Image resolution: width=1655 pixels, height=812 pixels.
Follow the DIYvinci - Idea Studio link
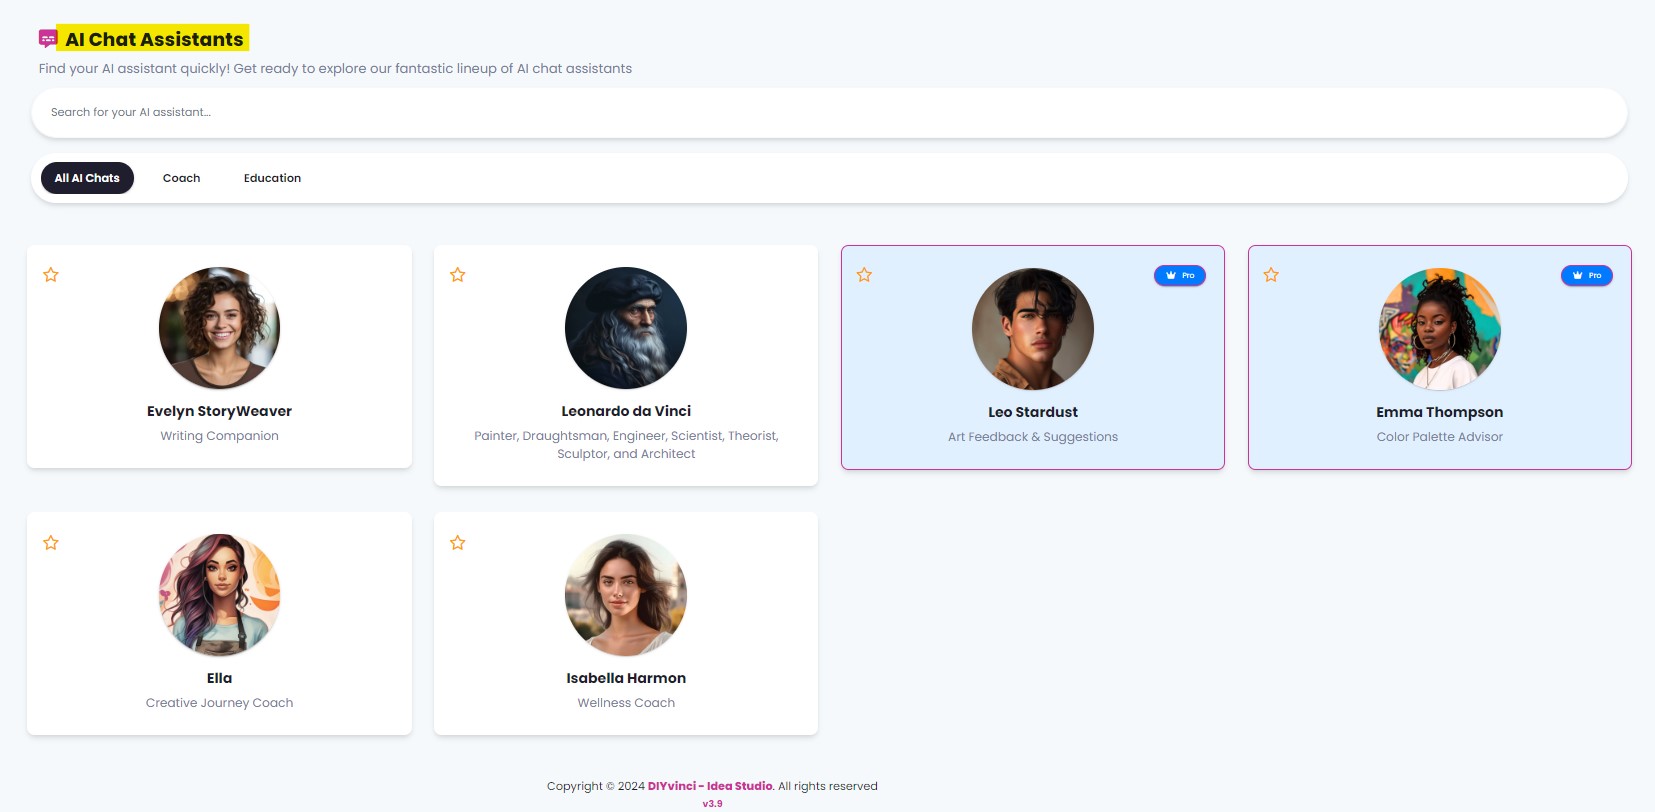point(710,786)
